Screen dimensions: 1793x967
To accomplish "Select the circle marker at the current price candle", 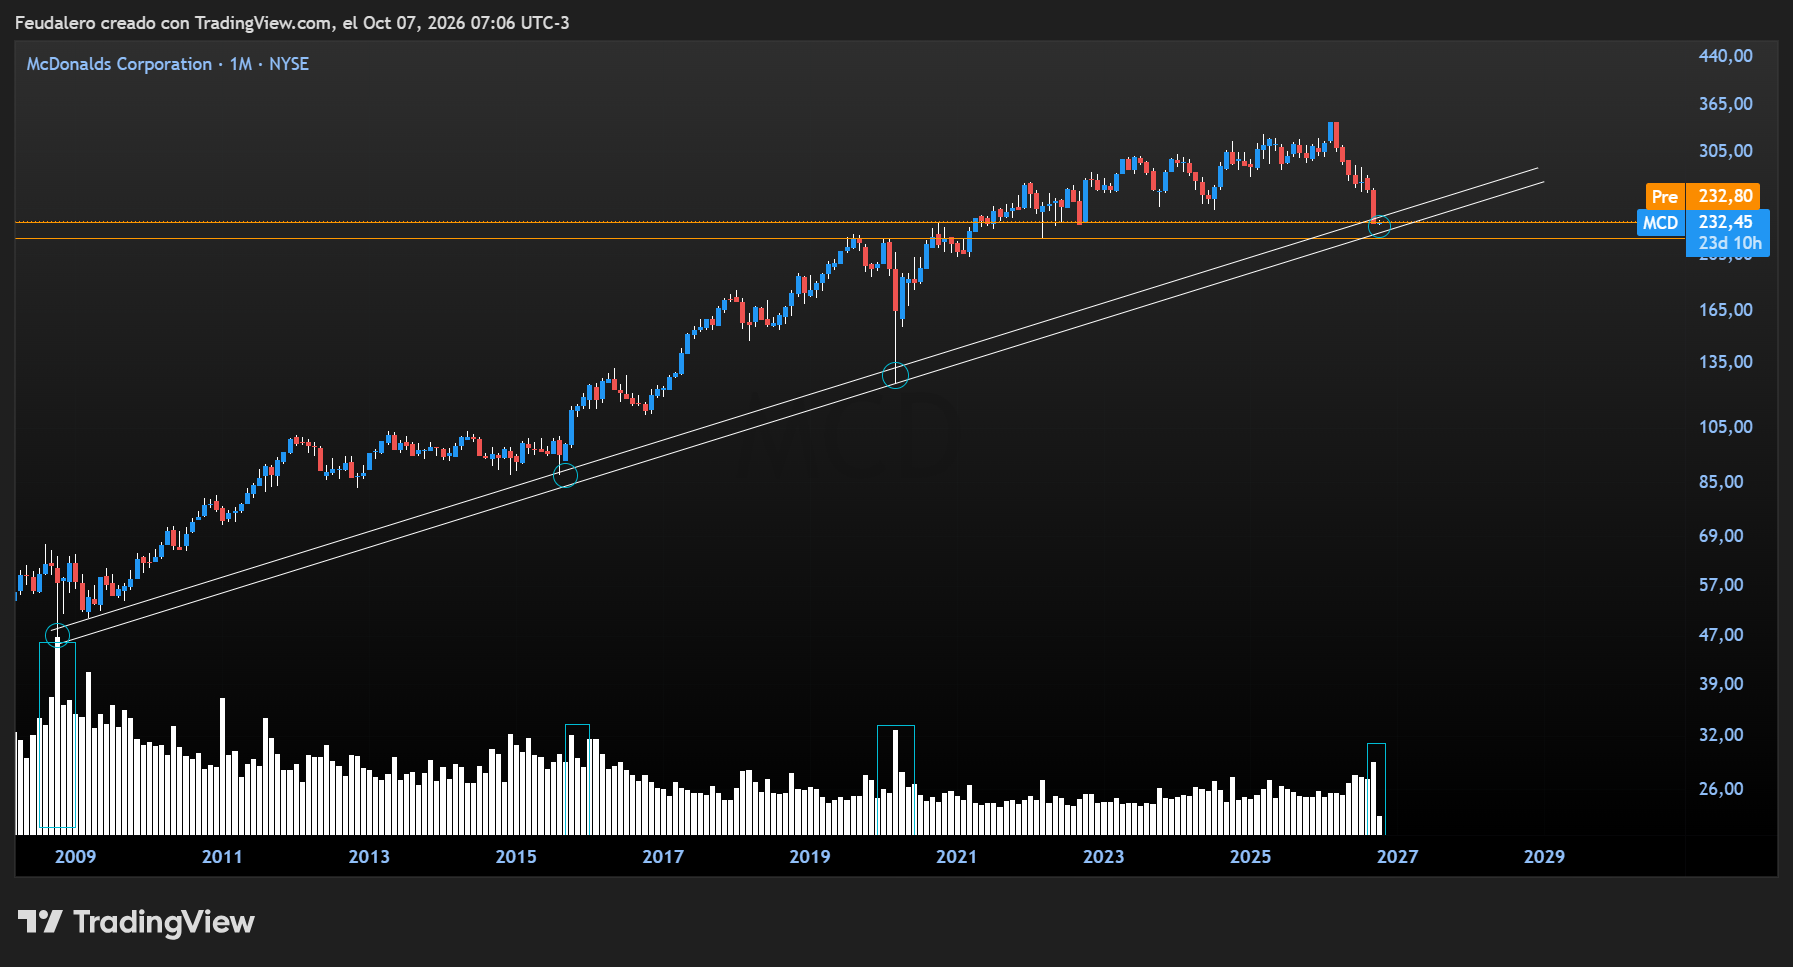I will [x=1379, y=225].
